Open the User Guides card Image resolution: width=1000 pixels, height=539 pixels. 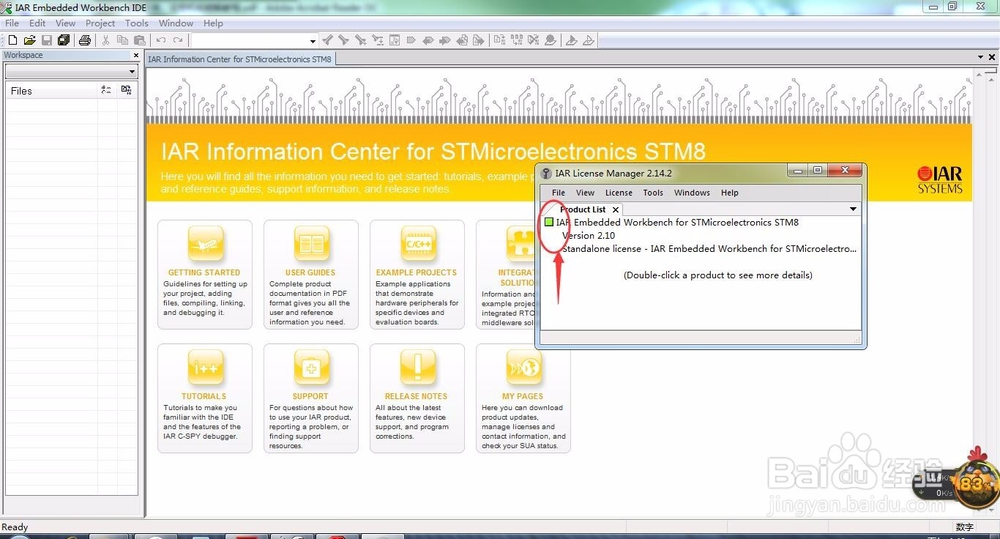(311, 274)
